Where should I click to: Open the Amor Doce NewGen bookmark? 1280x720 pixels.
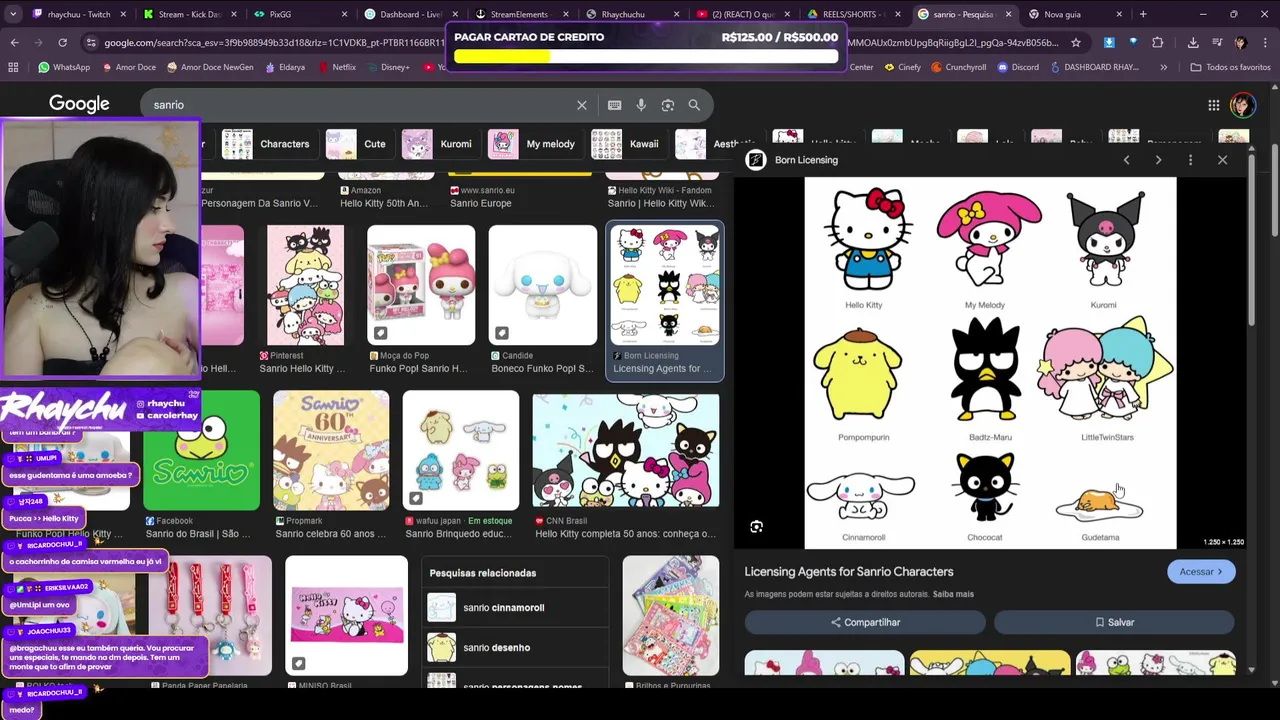[210, 67]
